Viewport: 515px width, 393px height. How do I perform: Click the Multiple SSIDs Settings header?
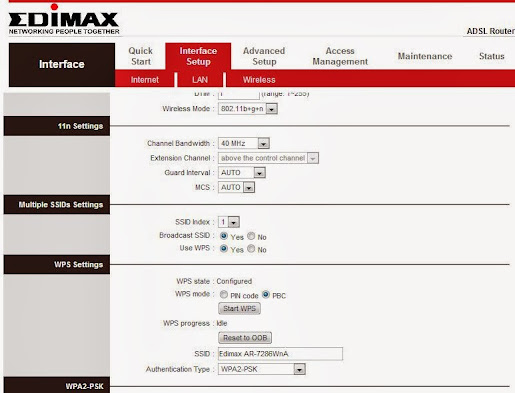click(x=57, y=204)
